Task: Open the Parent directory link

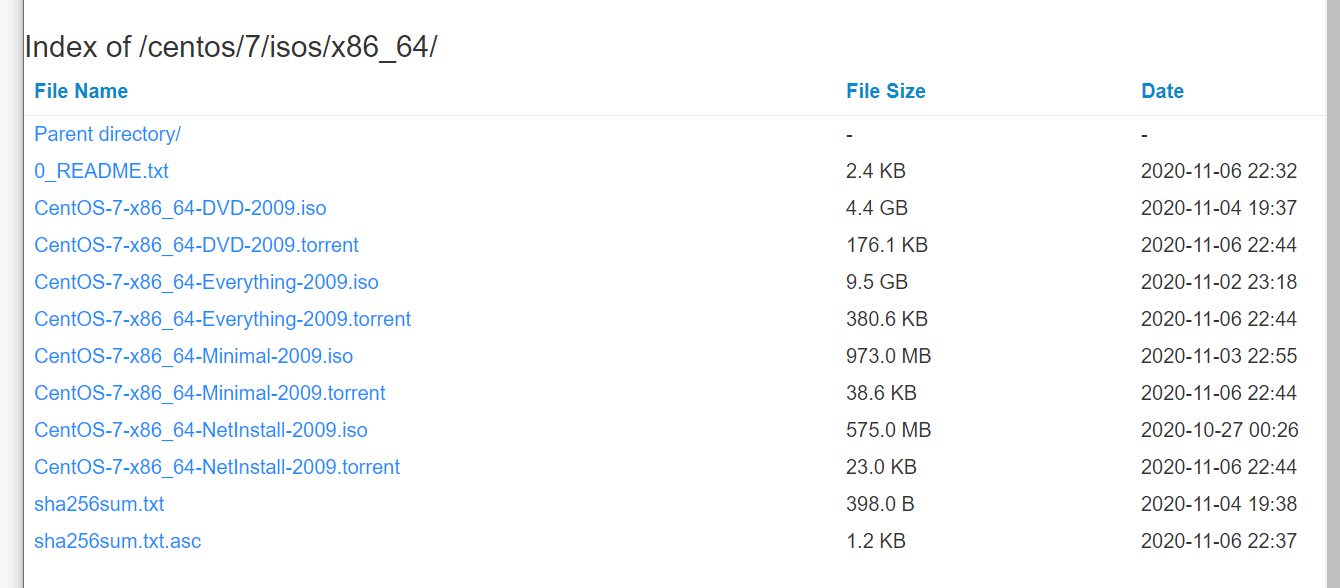Action: click(x=106, y=134)
